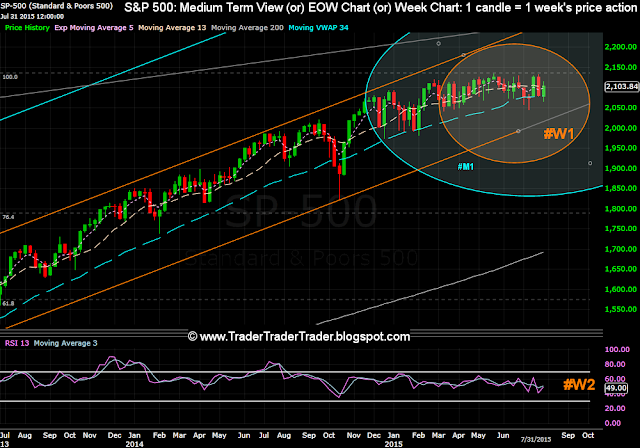Click the 20.00 label on RSI axis
Image resolution: width=640 pixels, height=448 pixels.
[x=615, y=408]
